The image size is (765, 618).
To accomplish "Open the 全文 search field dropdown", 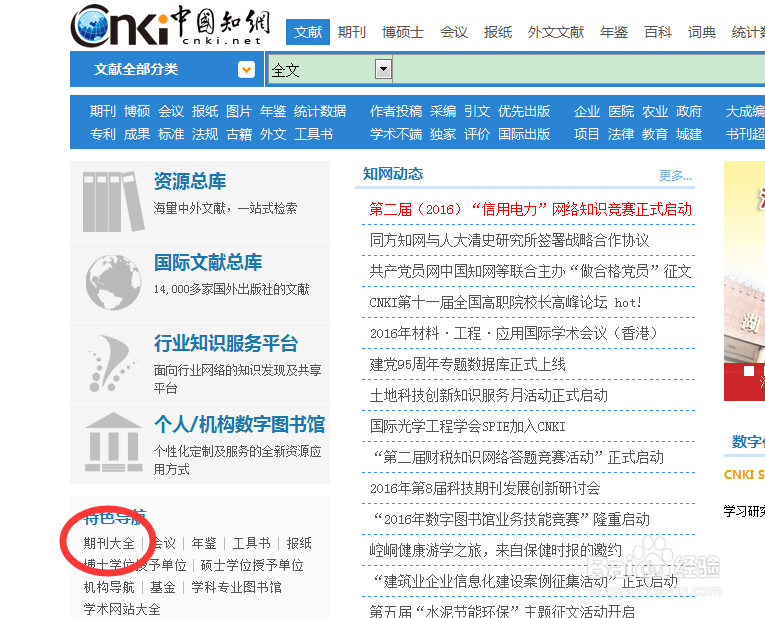I will pyautogui.click(x=383, y=69).
